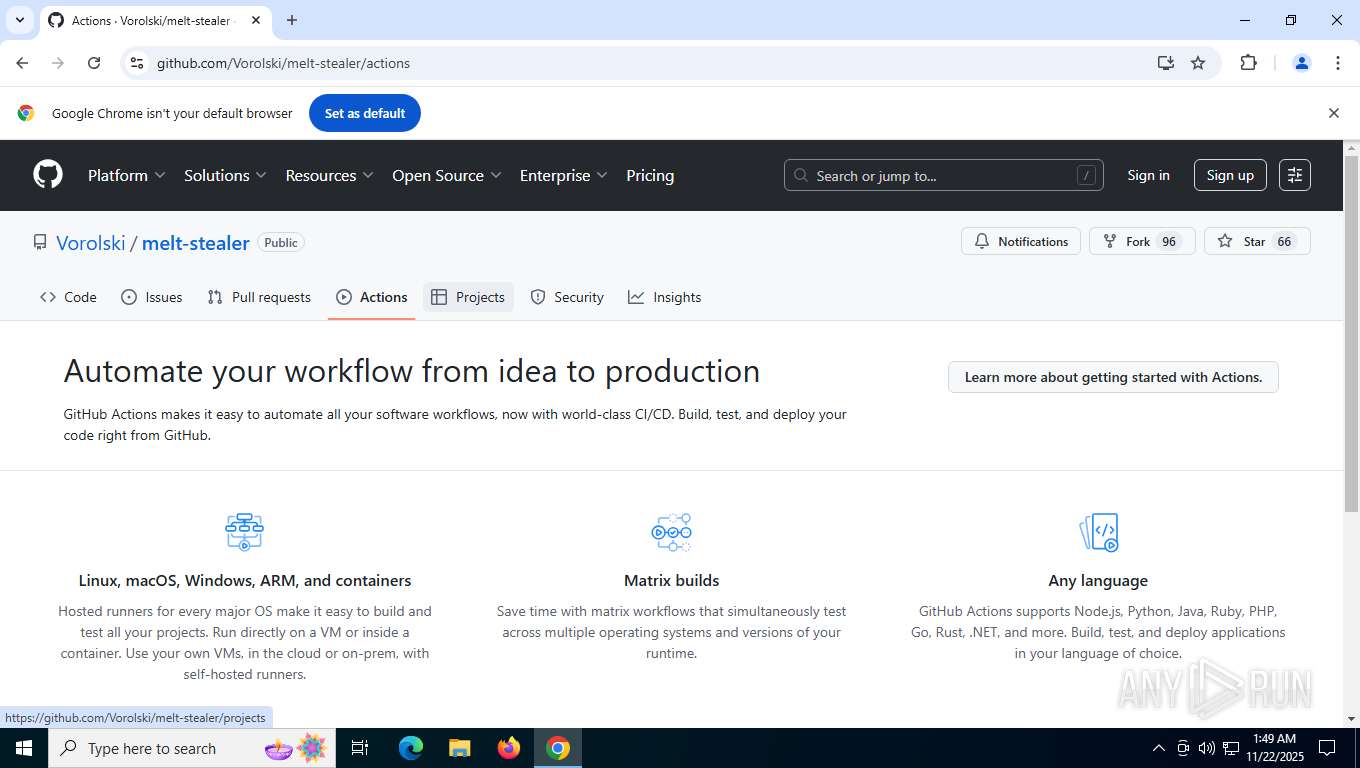Expand the Solutions menu
The image size is (1360, 768).
click(225, 175)
